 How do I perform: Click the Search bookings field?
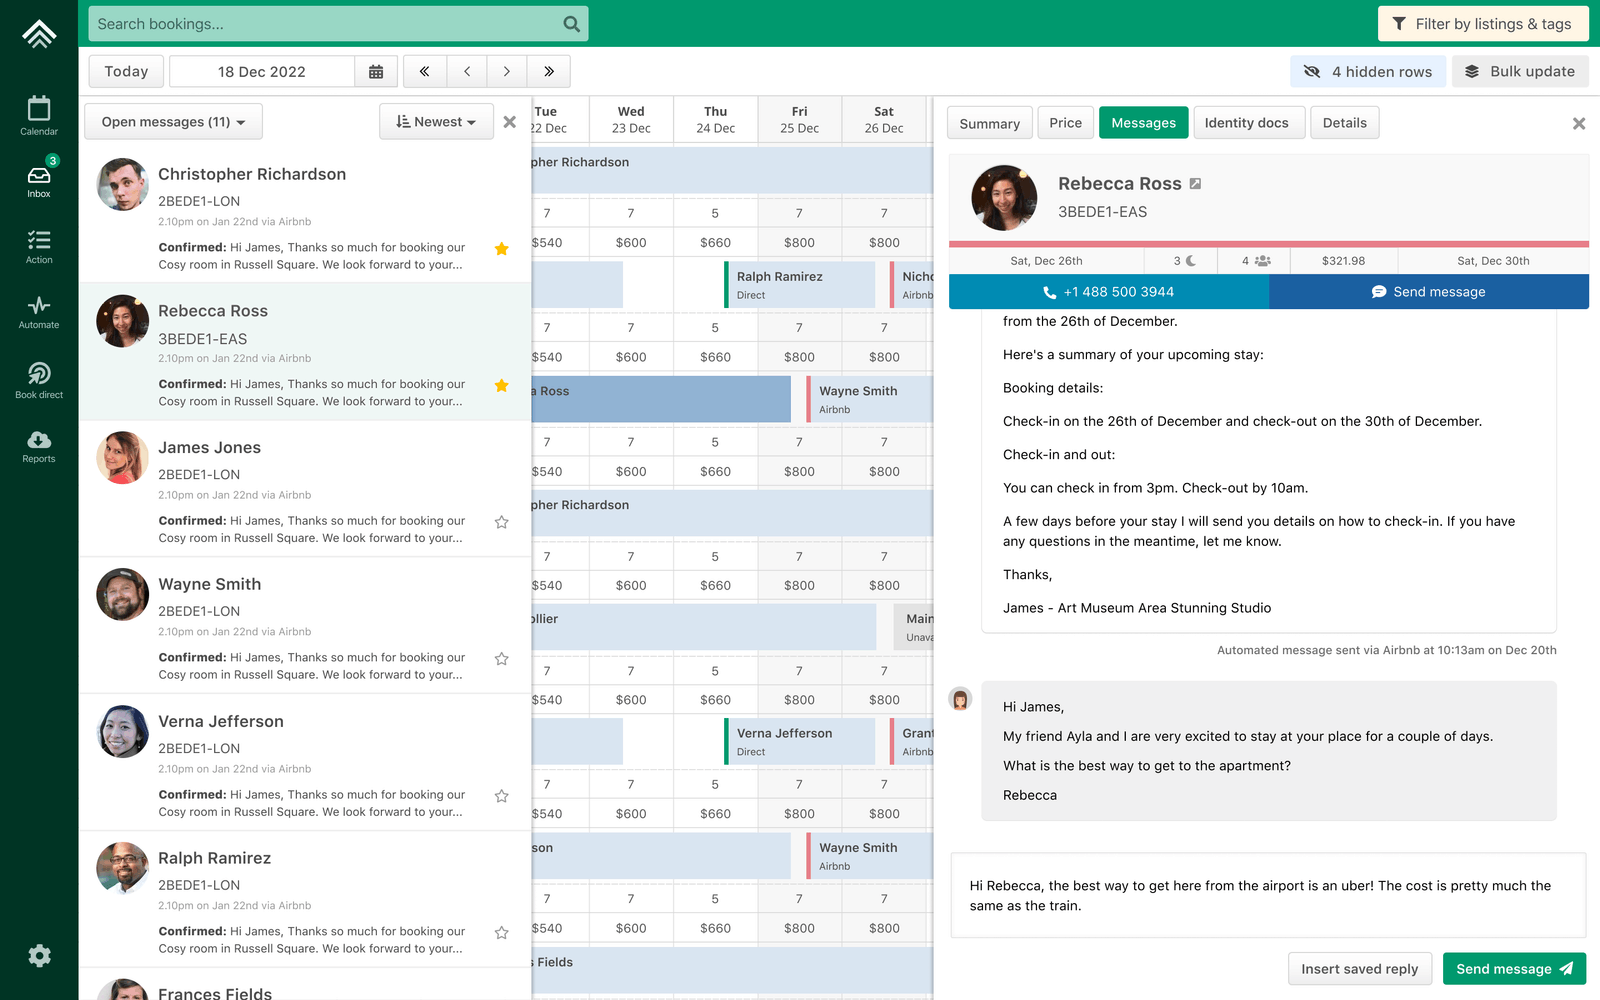[x=338, y=24]
